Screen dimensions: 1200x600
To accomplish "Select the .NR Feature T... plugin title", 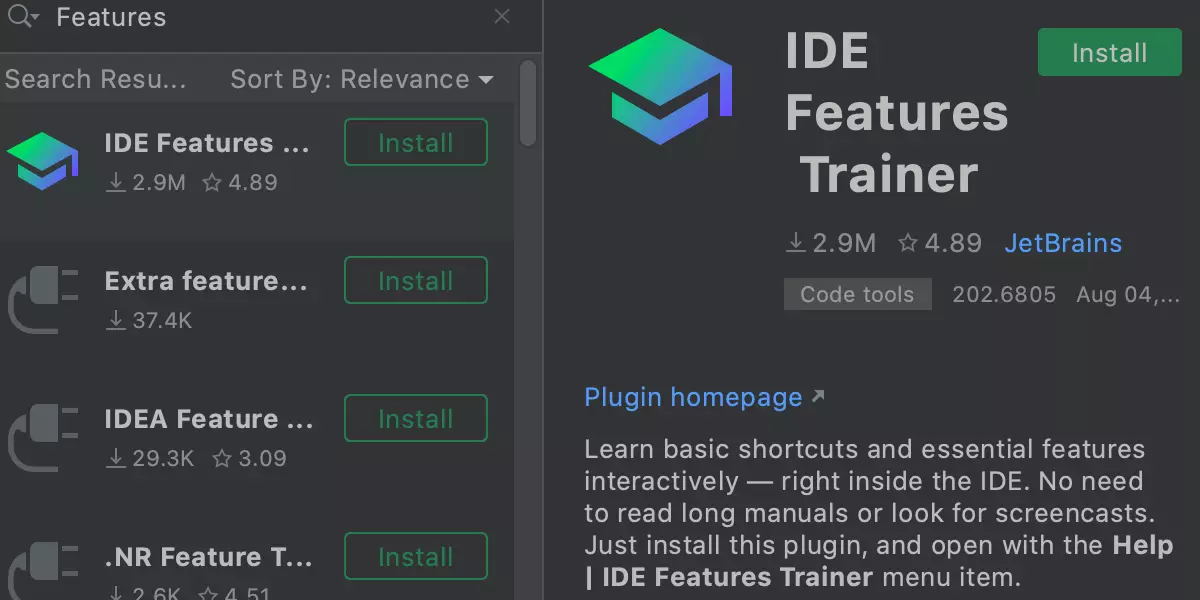I will (209, 557).
